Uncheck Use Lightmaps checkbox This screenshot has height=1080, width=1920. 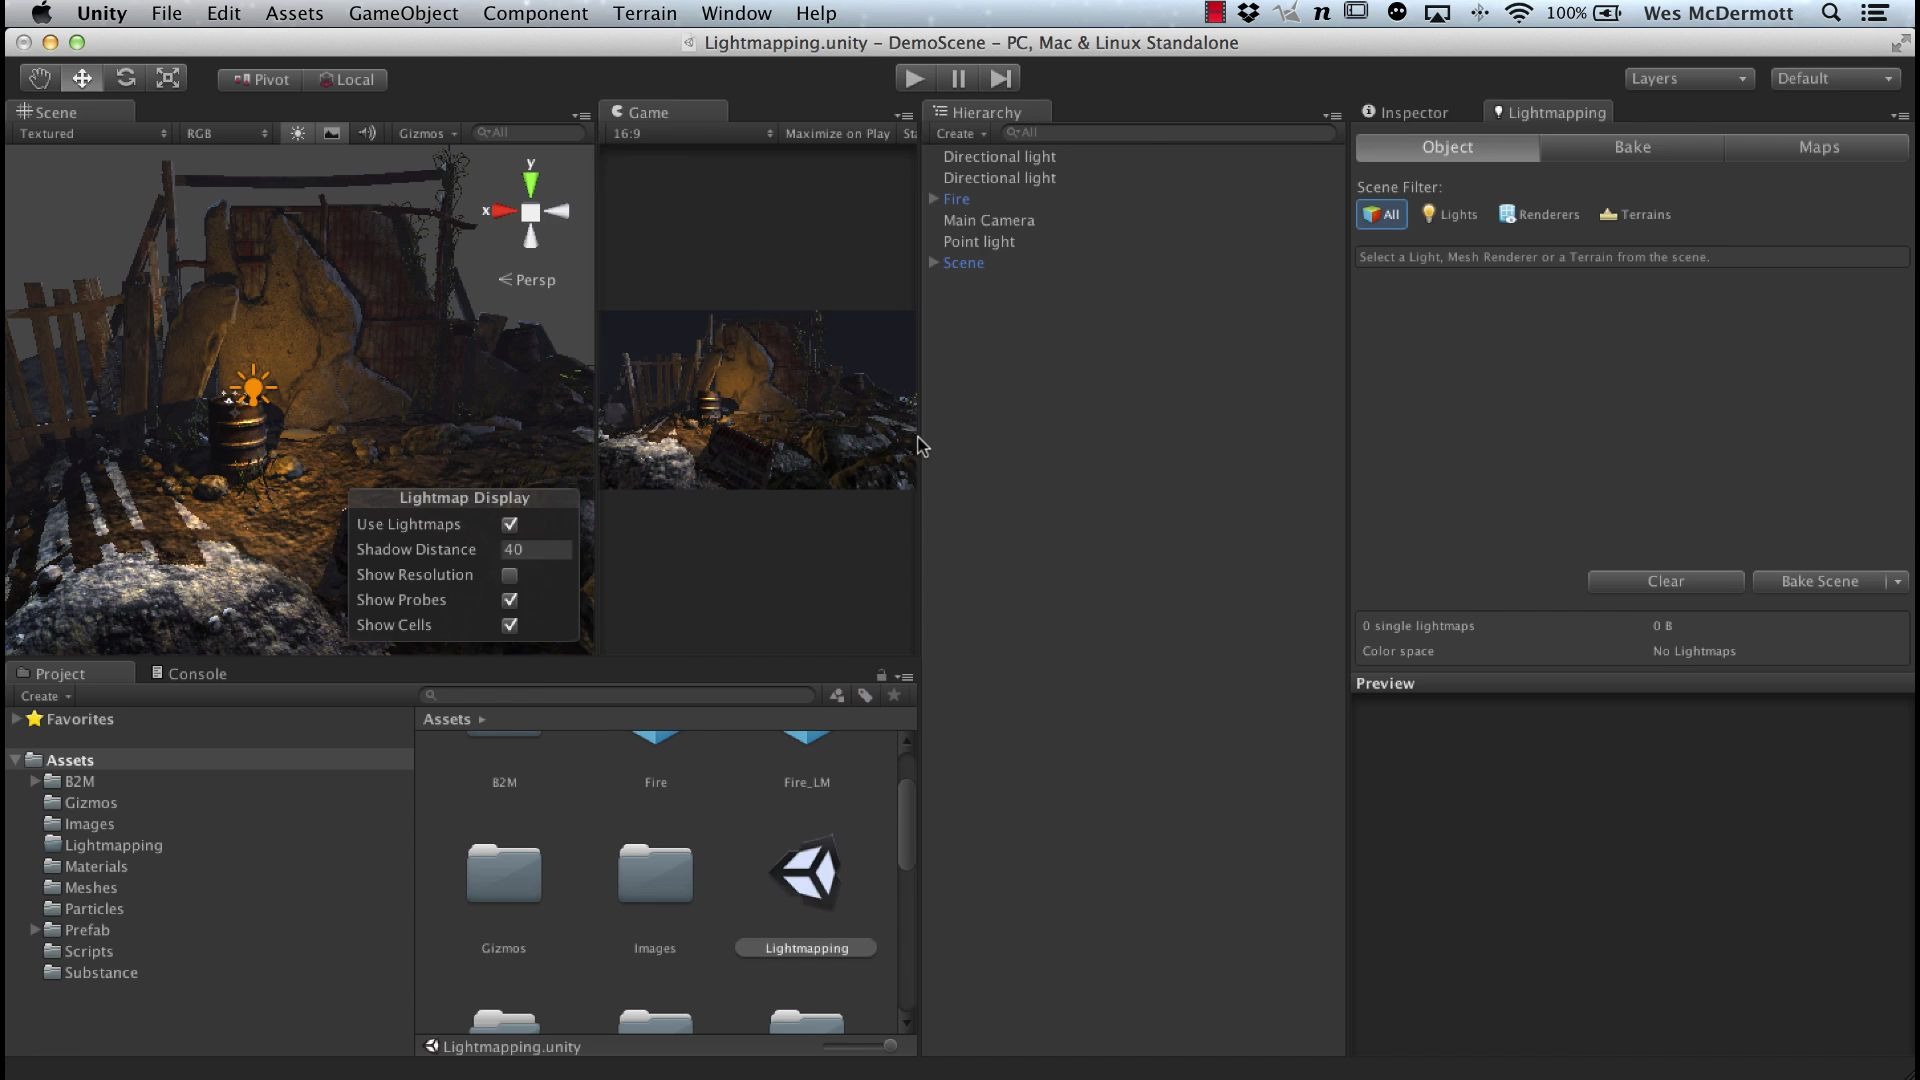(x=510, y=524)
